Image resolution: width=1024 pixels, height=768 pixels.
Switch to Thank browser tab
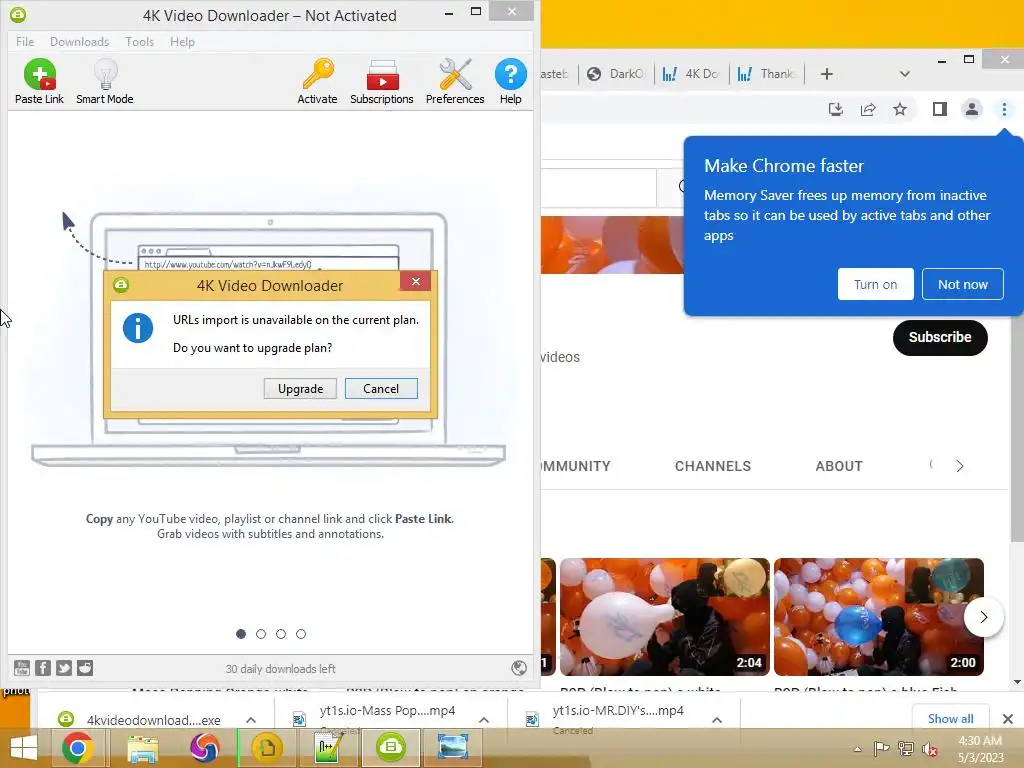click(x=767, y=74)
